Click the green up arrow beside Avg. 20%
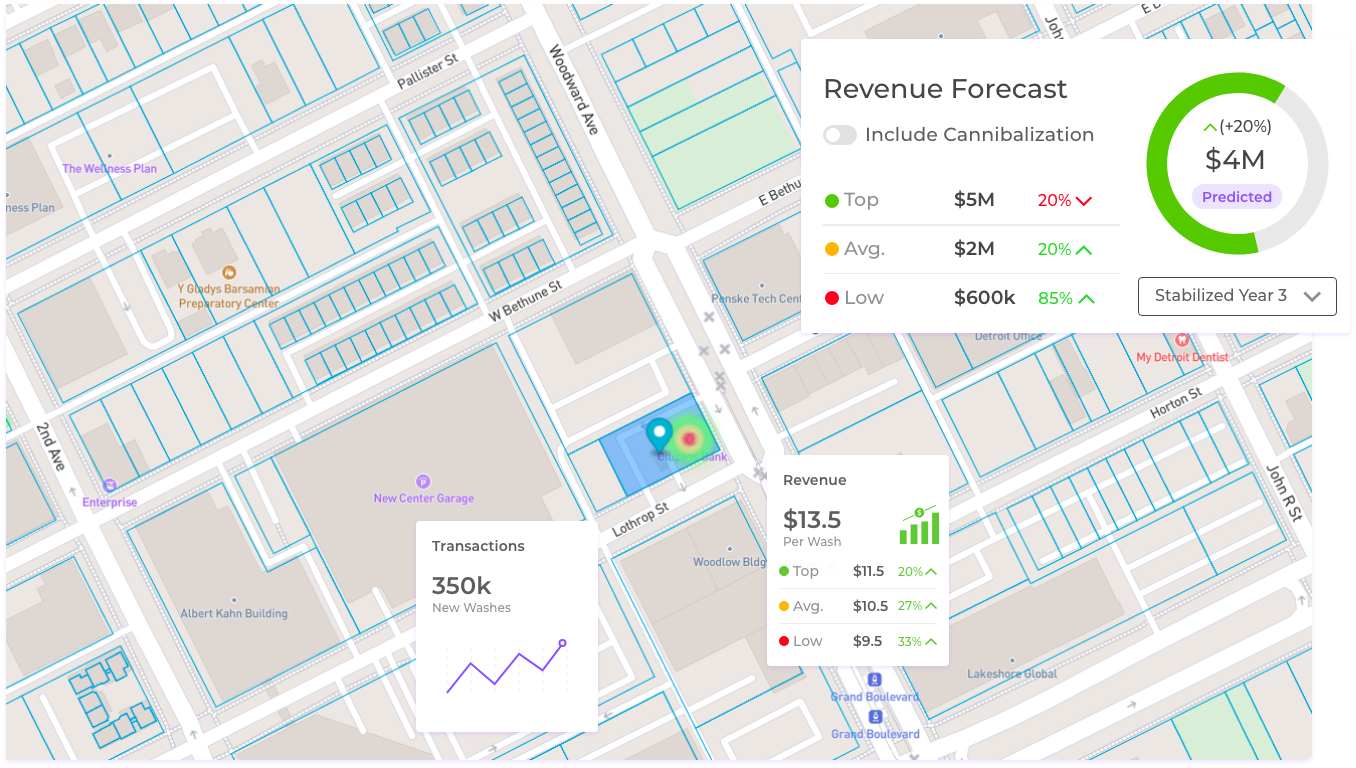Image resolution: width=1356 pixels, height=768 pixels. point(1084,249)
